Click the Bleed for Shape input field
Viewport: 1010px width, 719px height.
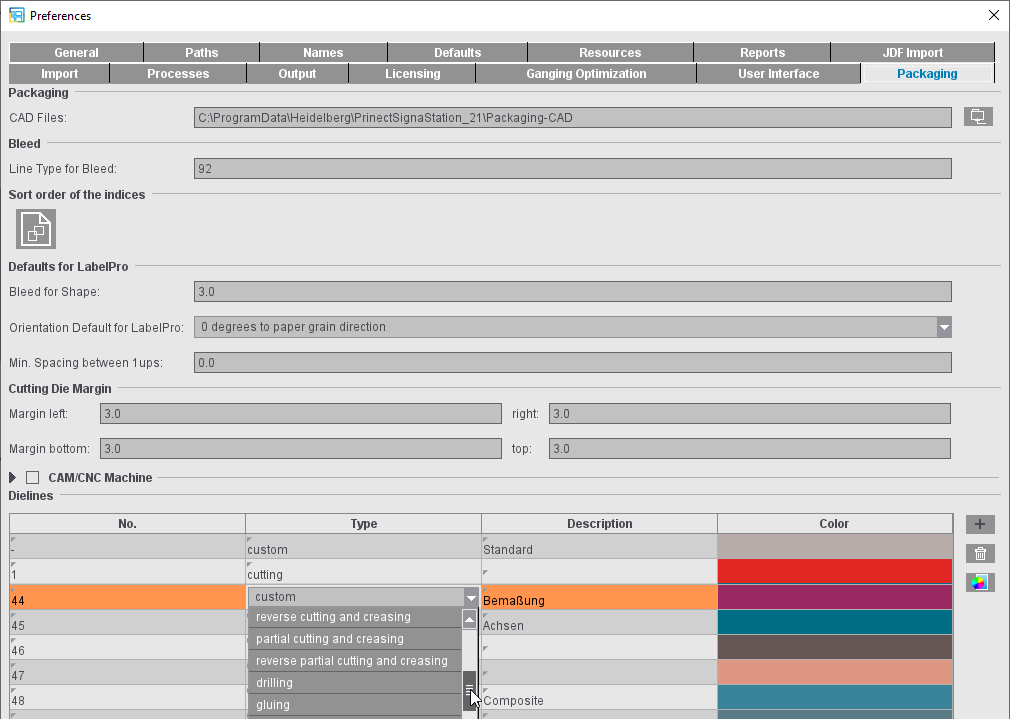pos(573,291)
